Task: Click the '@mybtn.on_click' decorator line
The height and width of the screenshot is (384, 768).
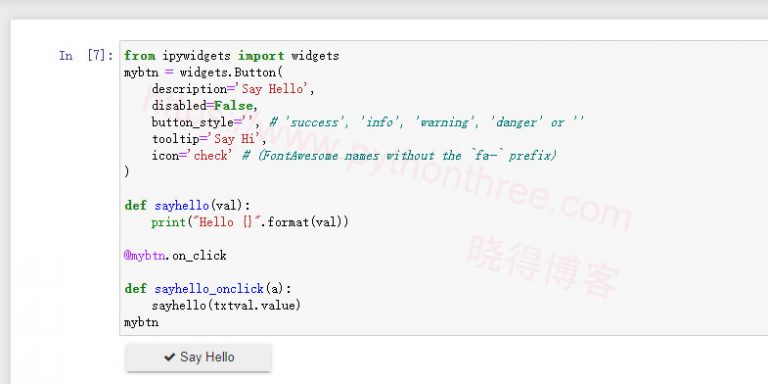Action: 175,256
